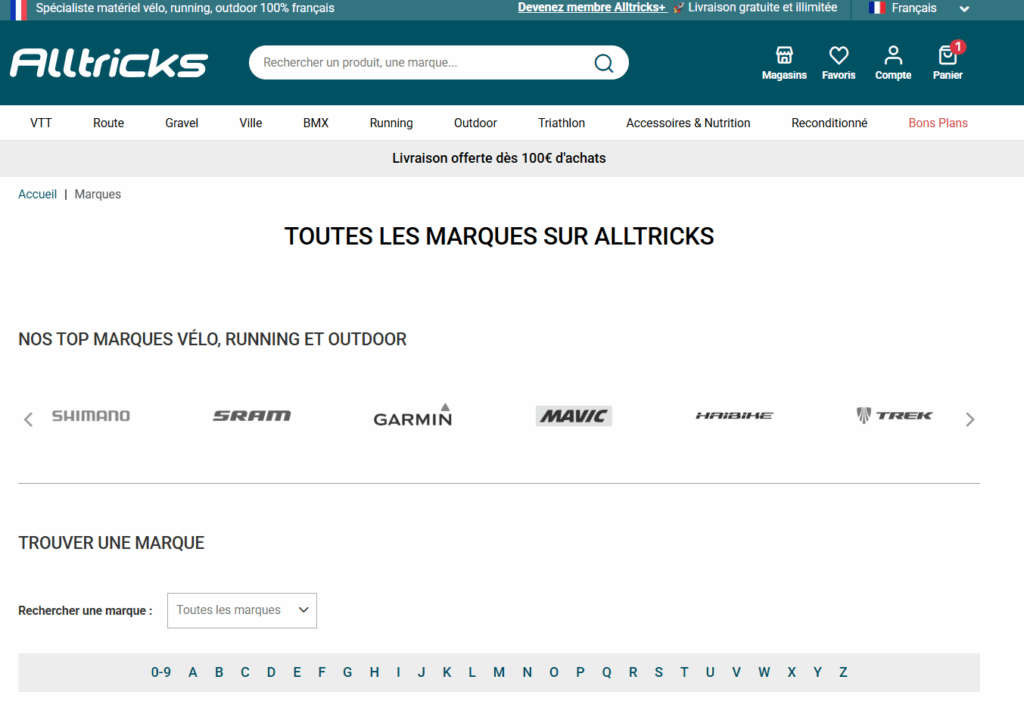Select Bons Plans in navigation
The height and width of the screenshot is (714, 1024).
(937, 123)
